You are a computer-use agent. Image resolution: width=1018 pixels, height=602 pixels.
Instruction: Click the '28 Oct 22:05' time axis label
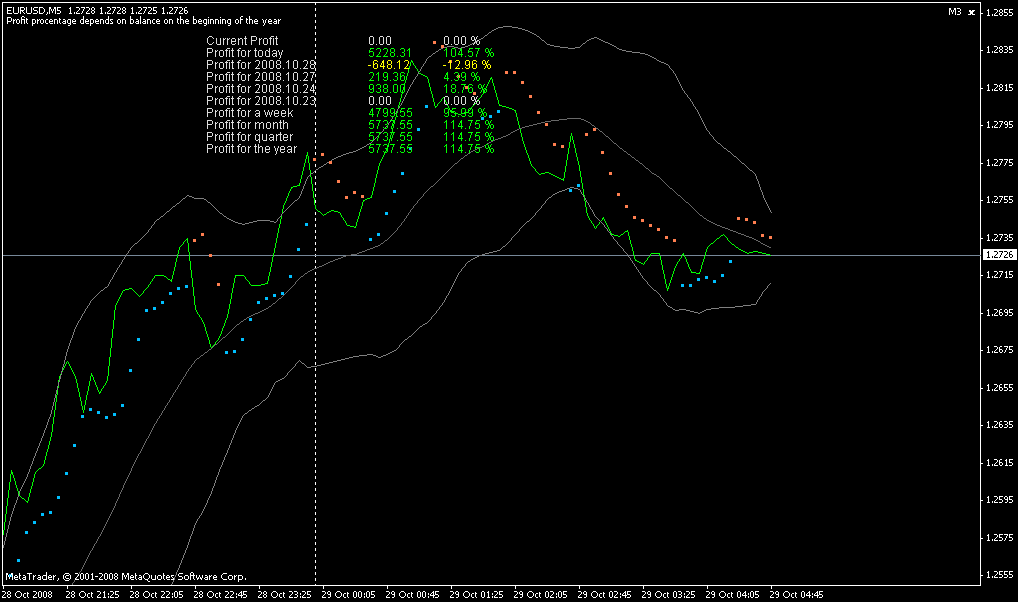[156, 595]
